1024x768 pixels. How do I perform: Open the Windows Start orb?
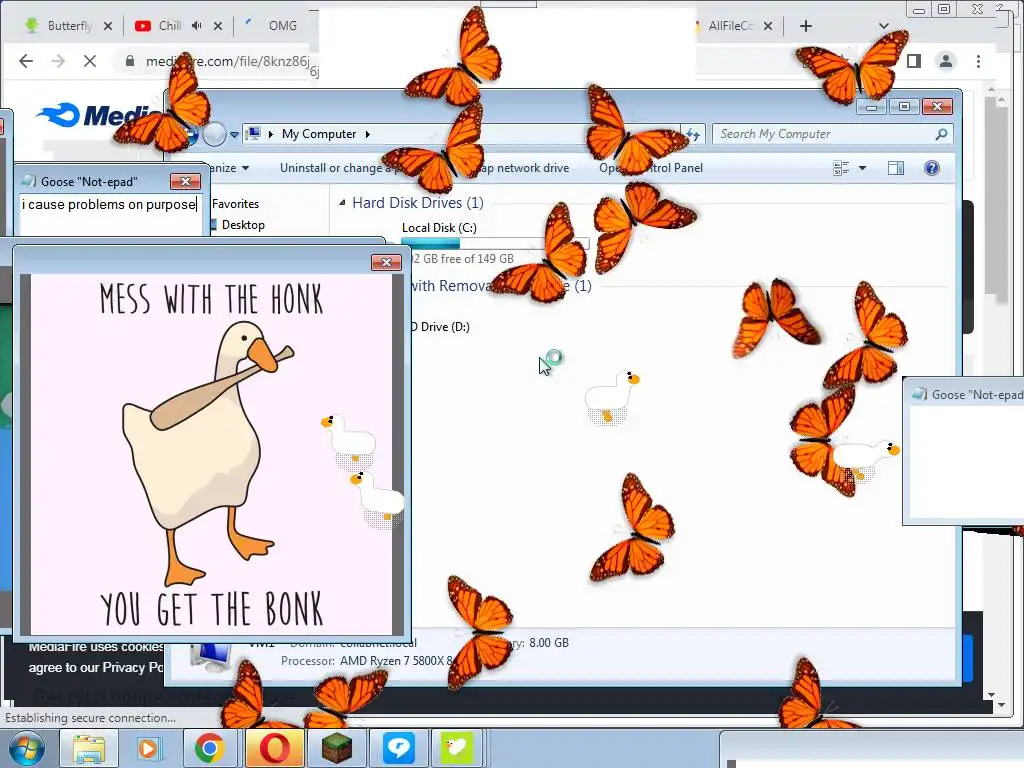(26, 748)
